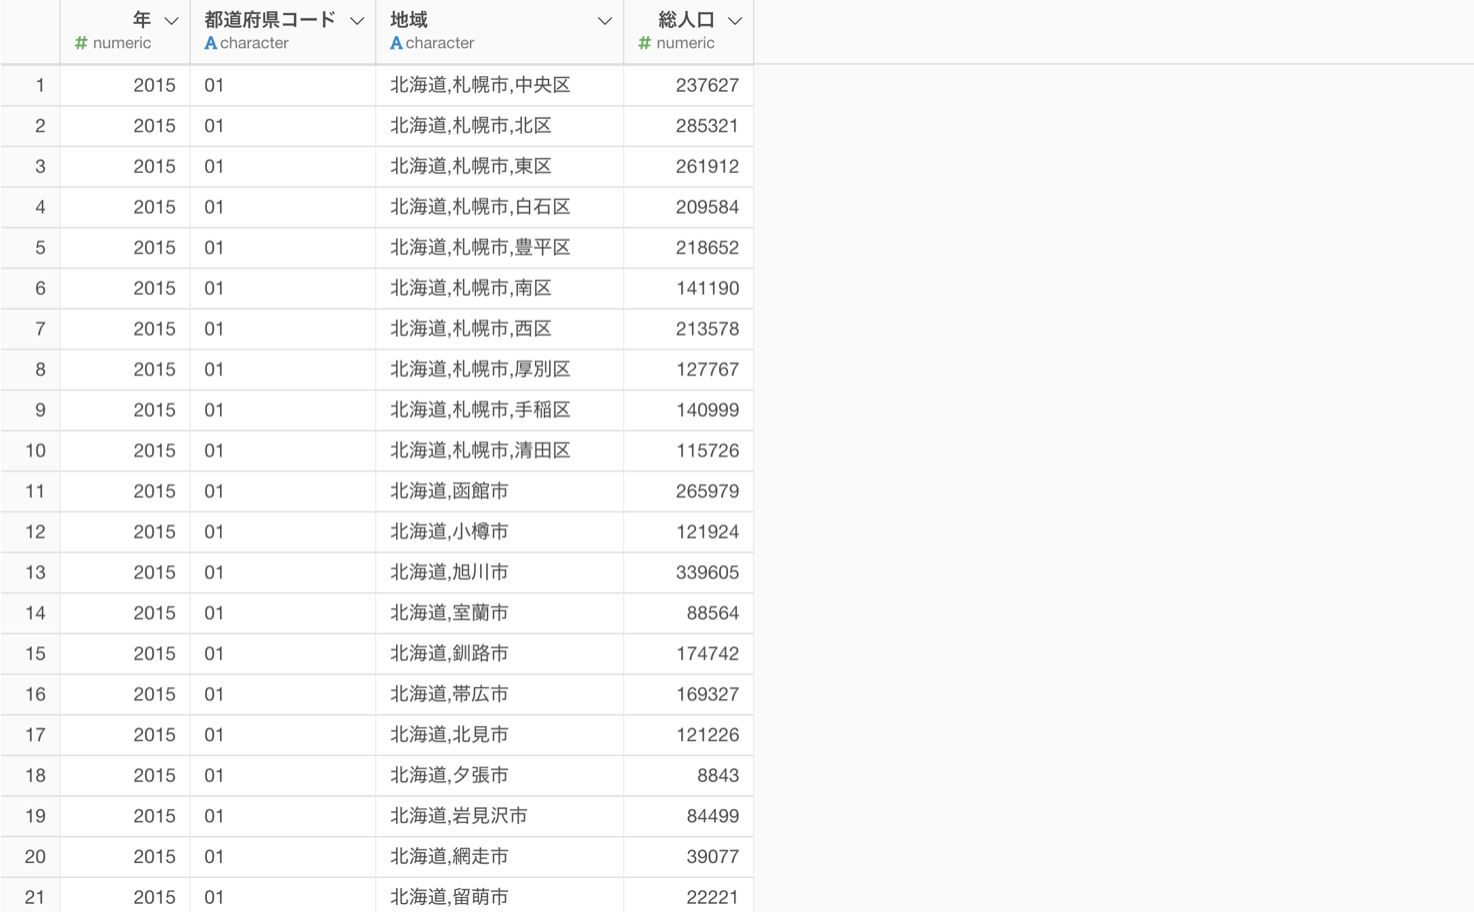The width and height of the screenshot is (1474, 912).
Task: Click cell 北海道,札幌市,北区
Action: [500, 126]
